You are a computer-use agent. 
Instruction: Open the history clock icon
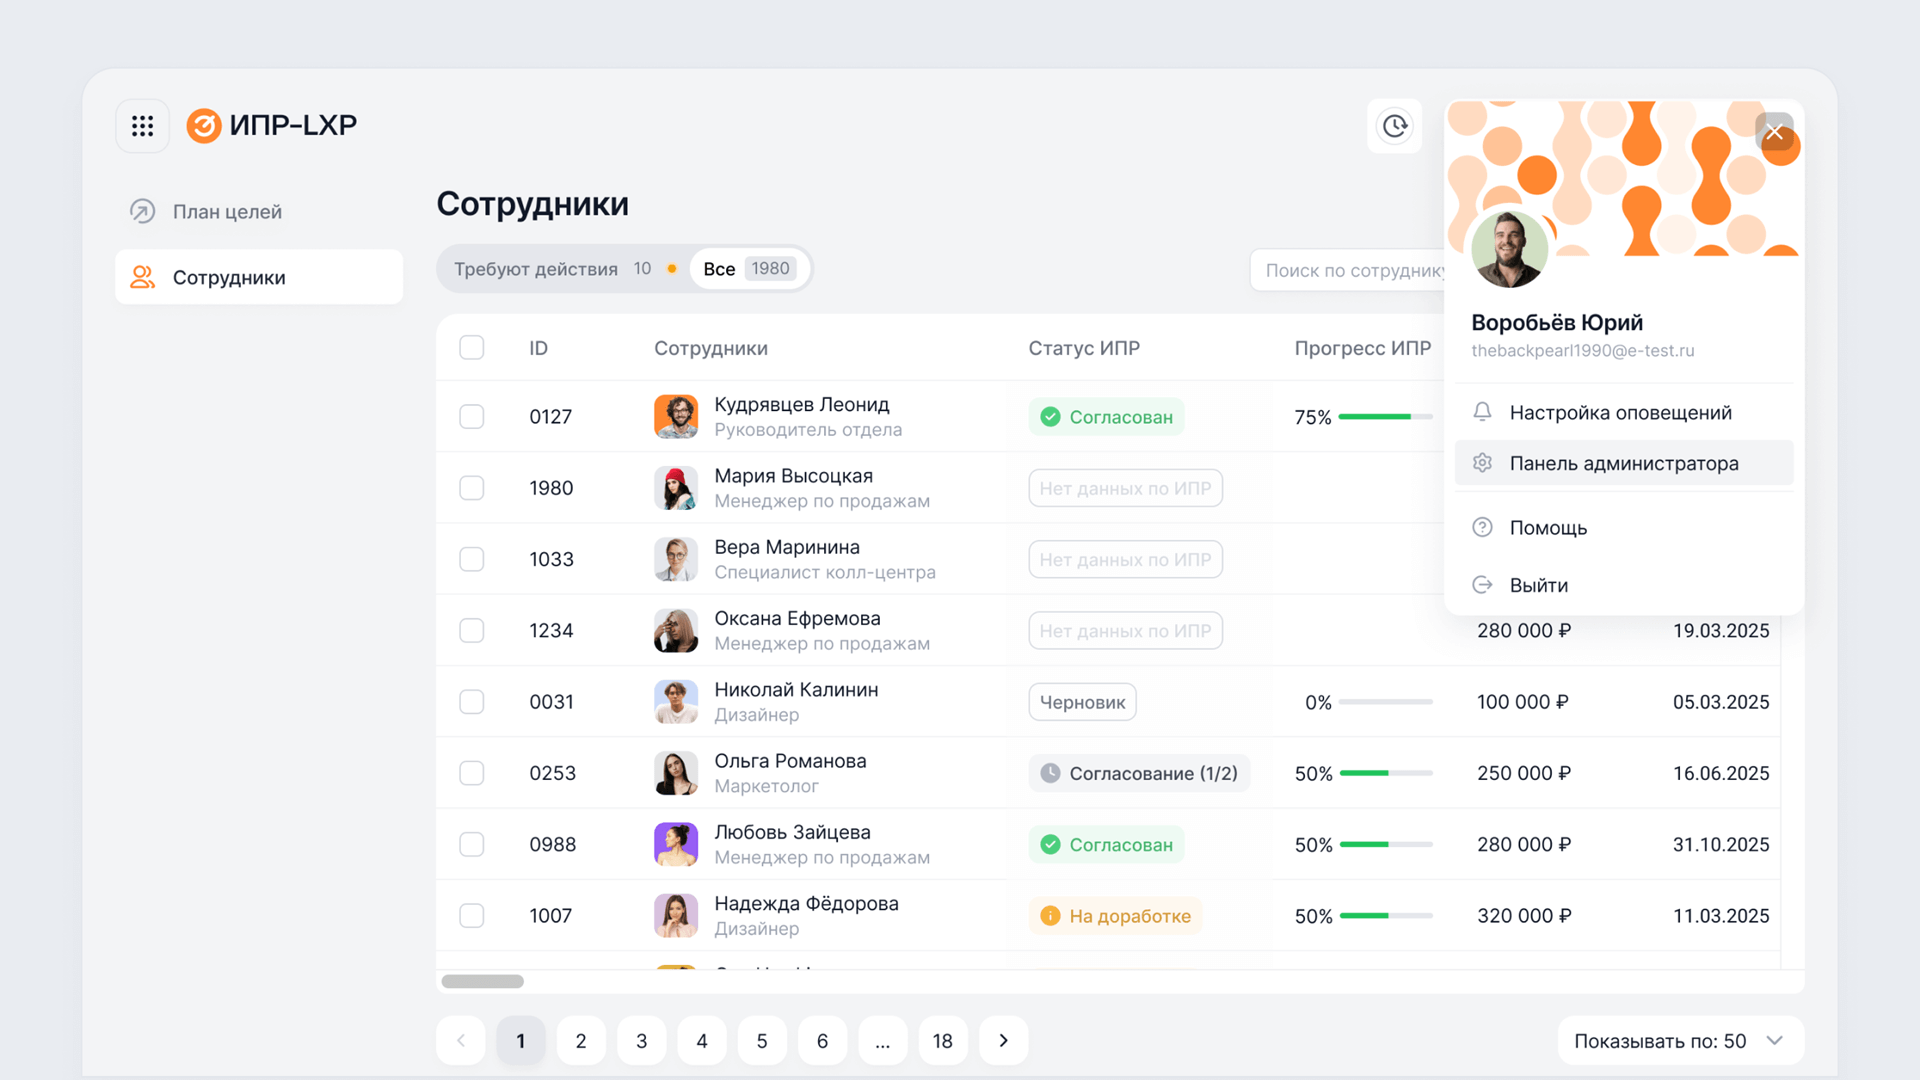click(x=1395, y=126)
